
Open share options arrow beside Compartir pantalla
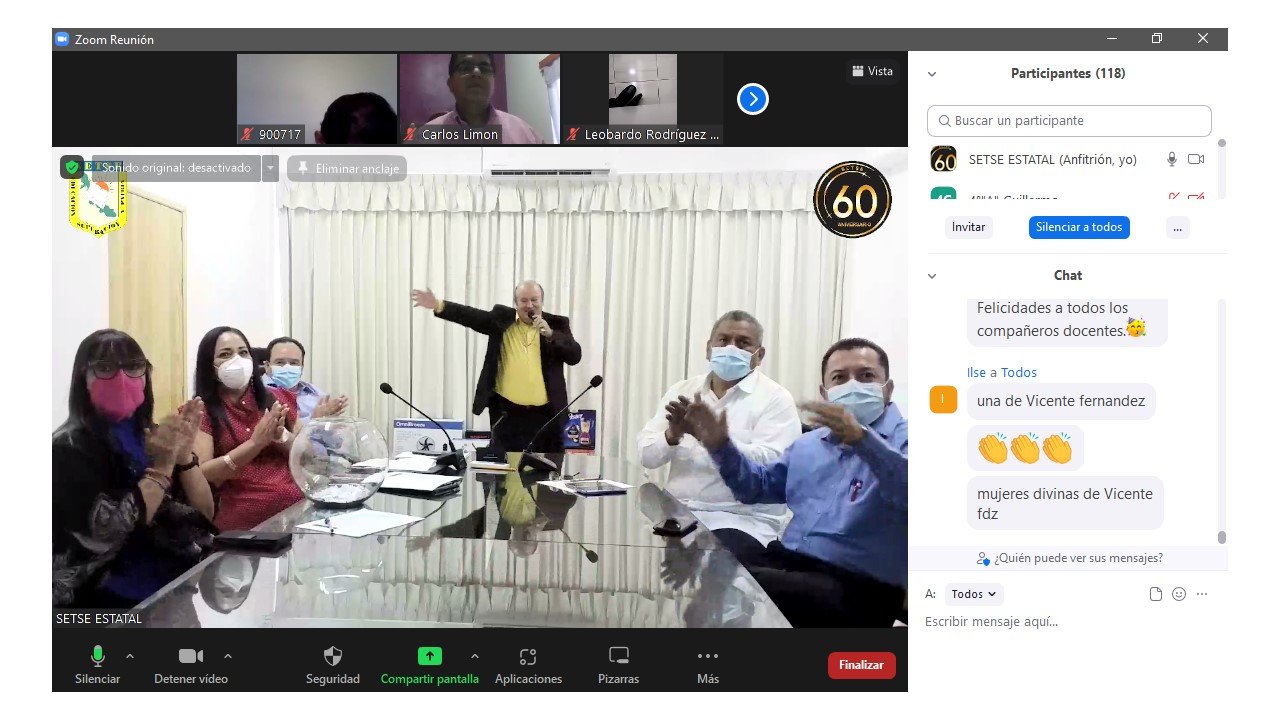click(x=475, y=656)
